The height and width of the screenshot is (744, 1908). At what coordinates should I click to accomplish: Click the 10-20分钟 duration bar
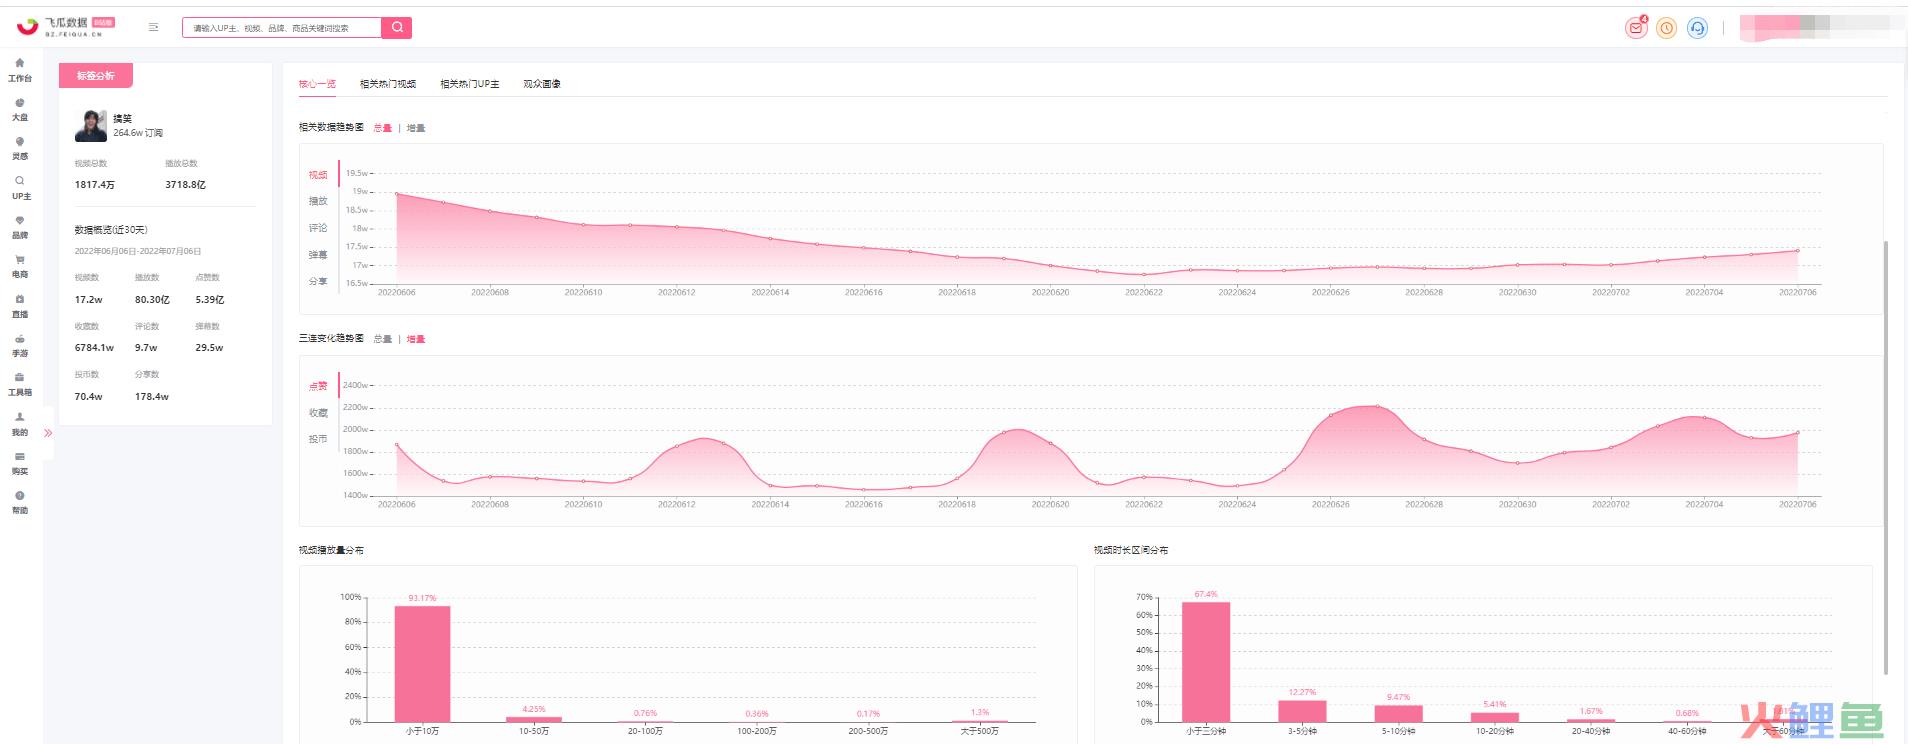(x=1495, y=716)
